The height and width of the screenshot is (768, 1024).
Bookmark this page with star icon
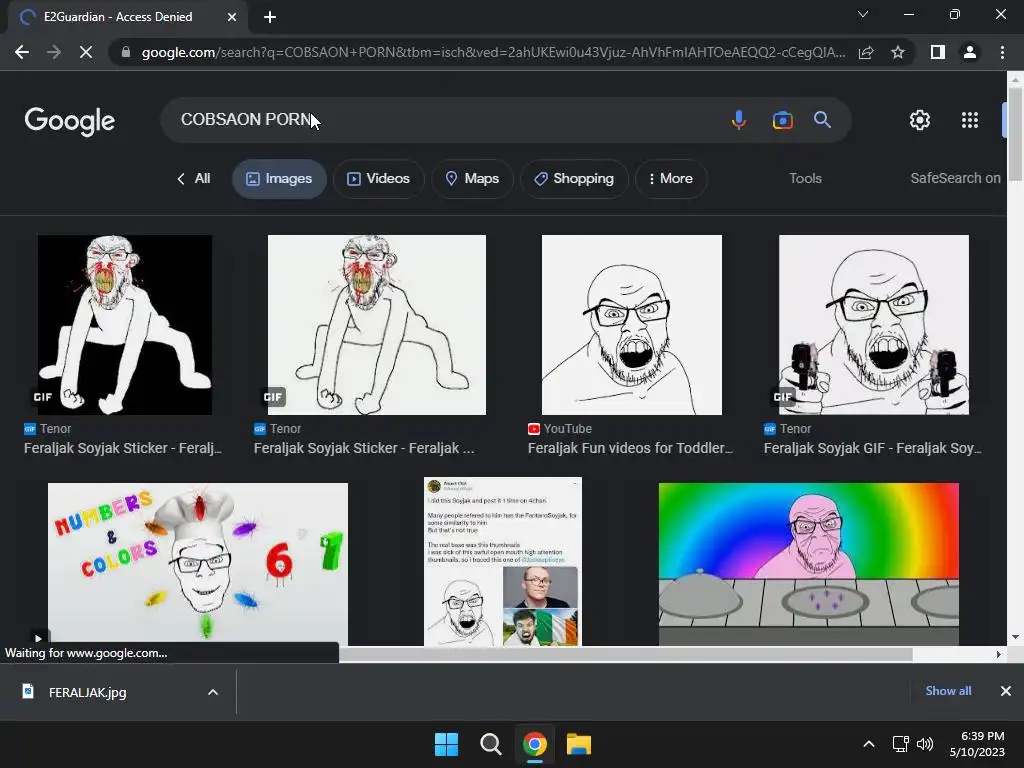898,52
